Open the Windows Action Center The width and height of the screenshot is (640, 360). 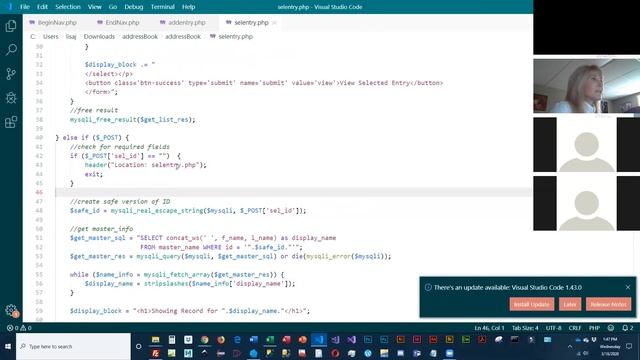(x=629, y=347)
